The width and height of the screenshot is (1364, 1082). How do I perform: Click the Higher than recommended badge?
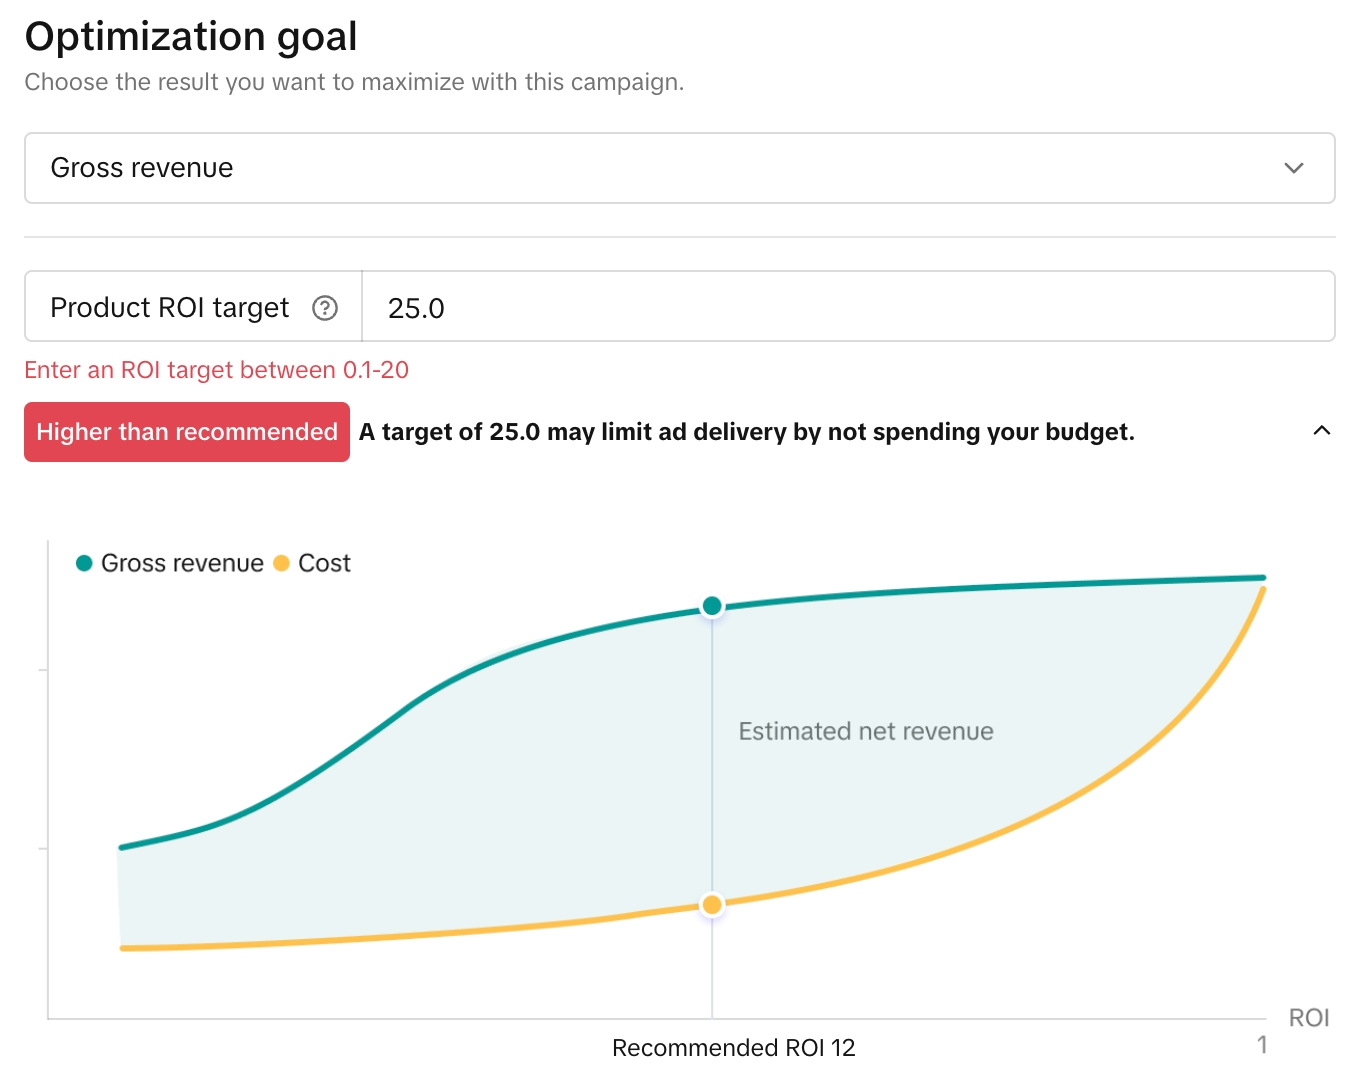187,432
